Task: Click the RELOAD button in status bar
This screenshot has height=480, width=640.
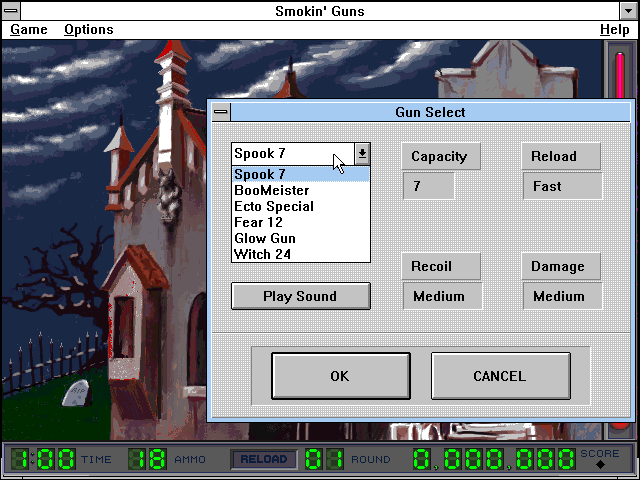Action: (x=264, y=459)
